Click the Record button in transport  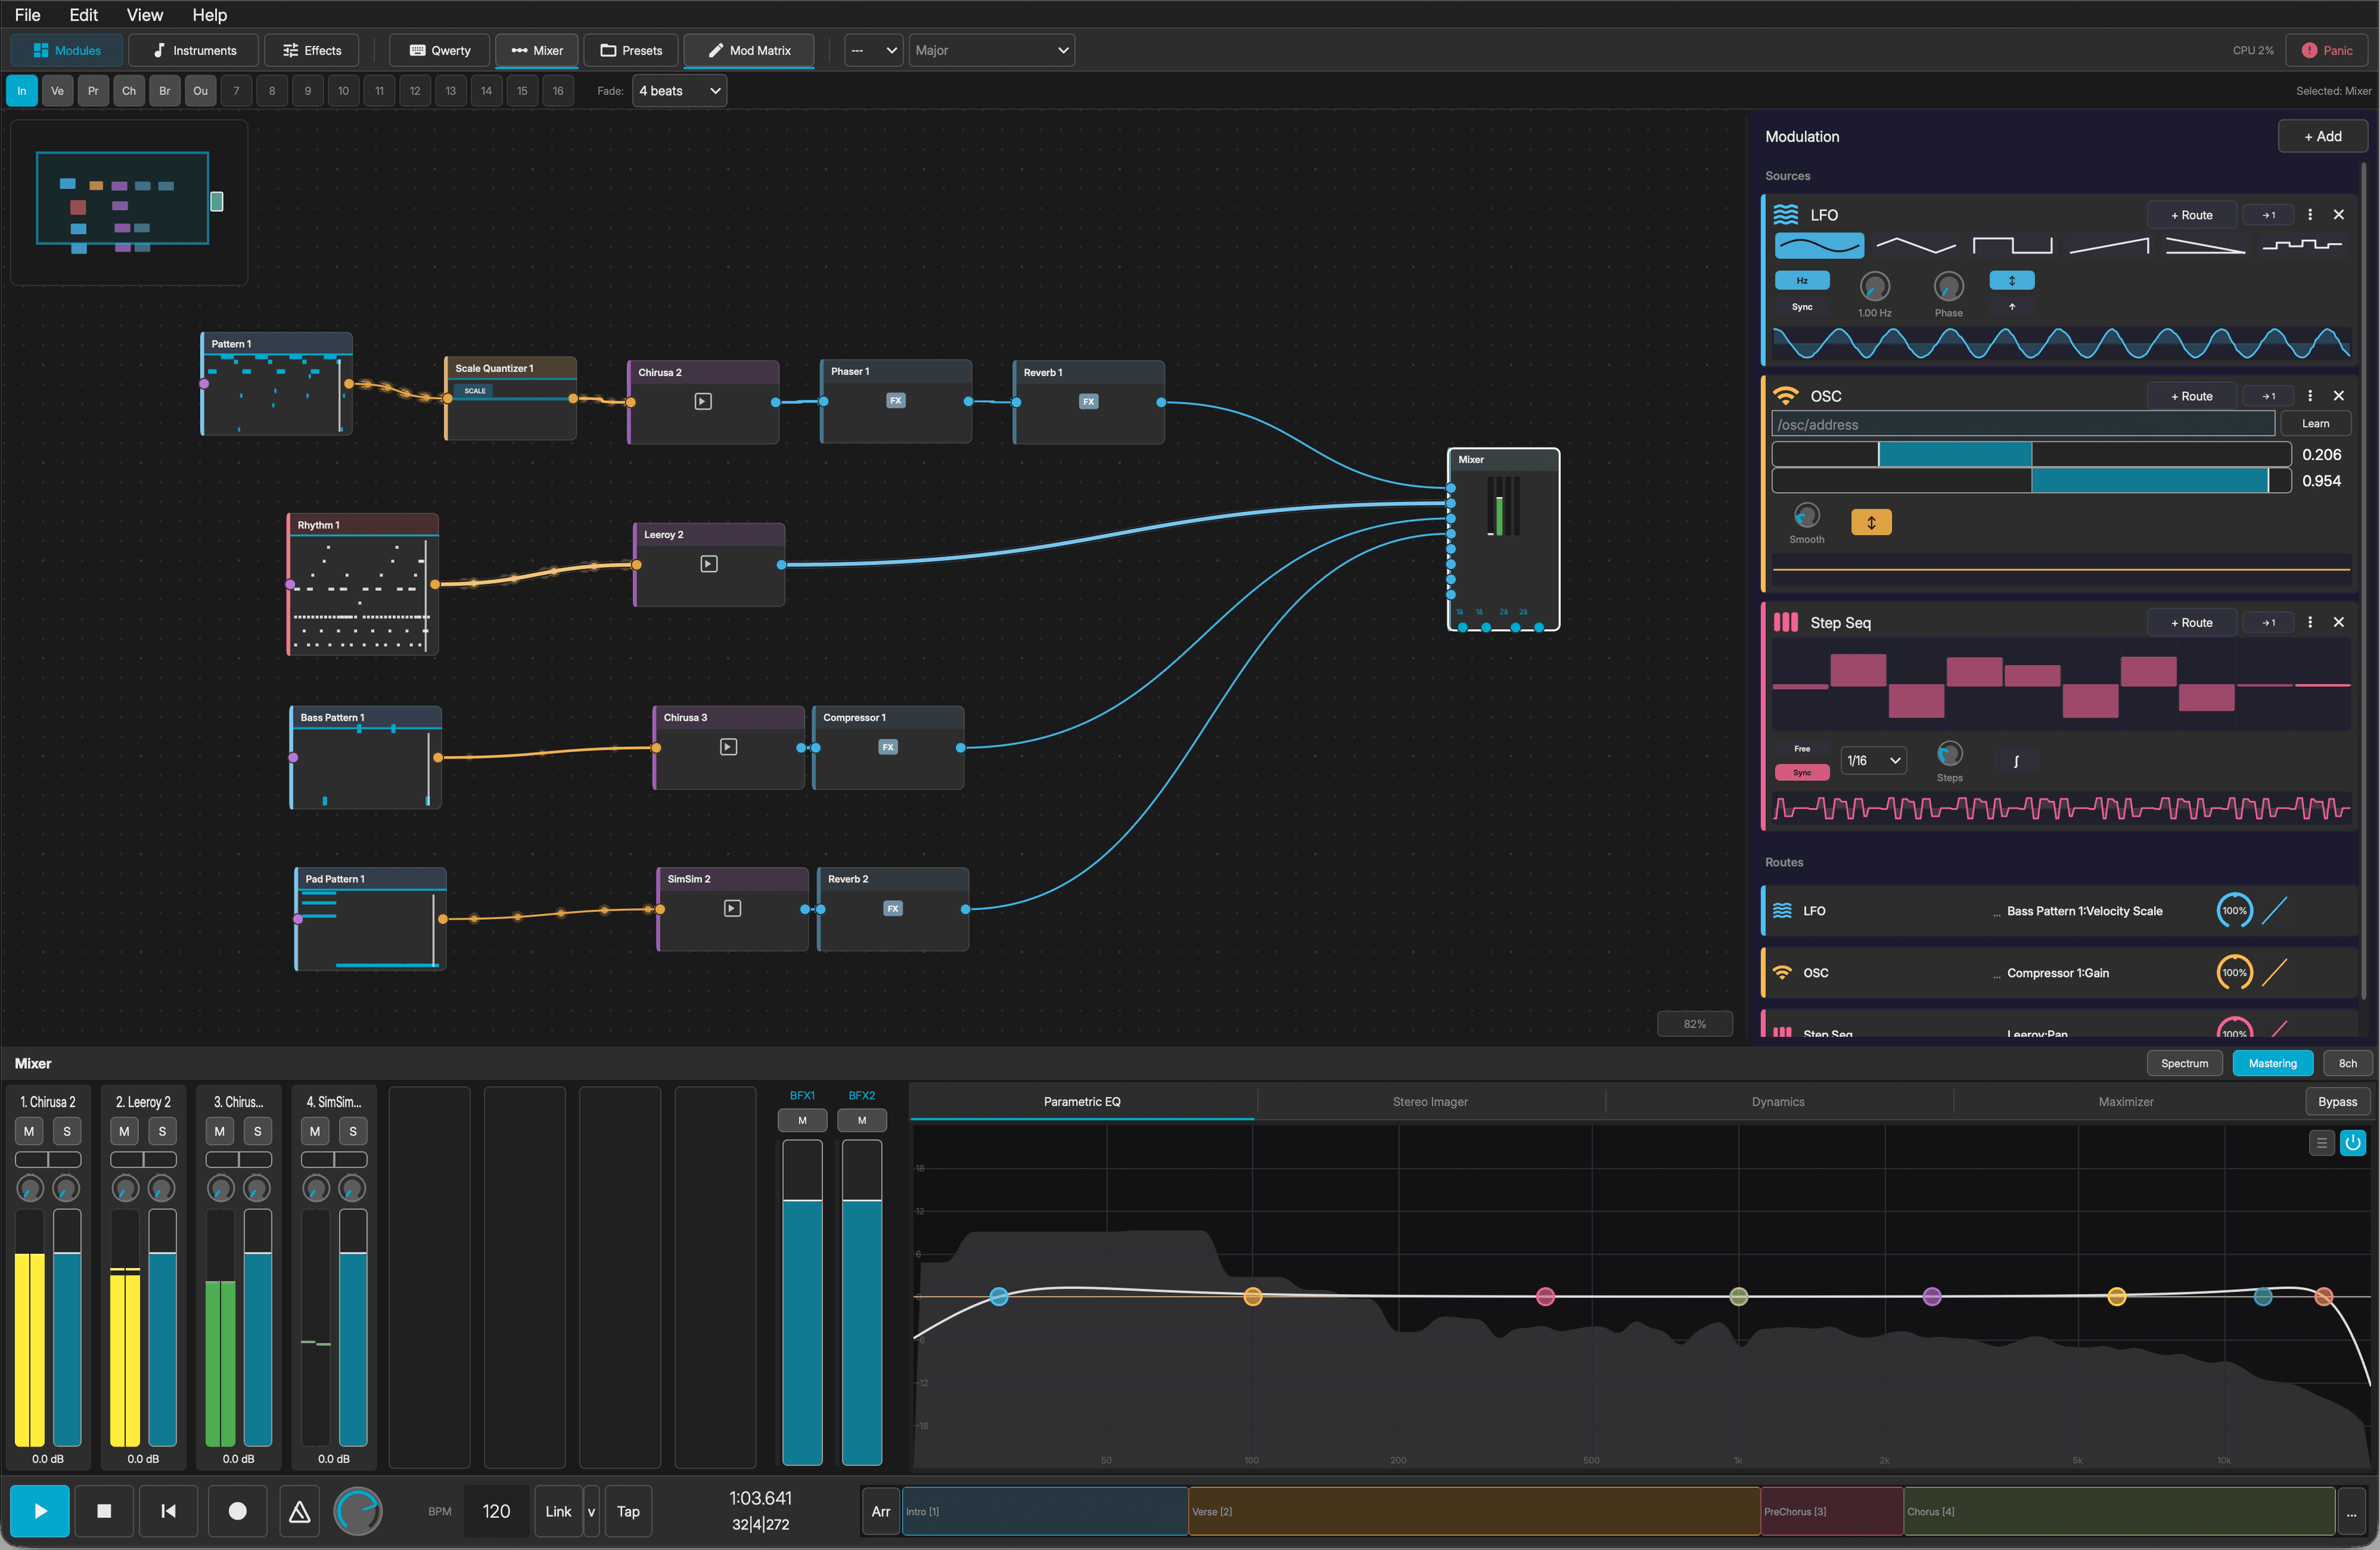(x=237, y=1511)
